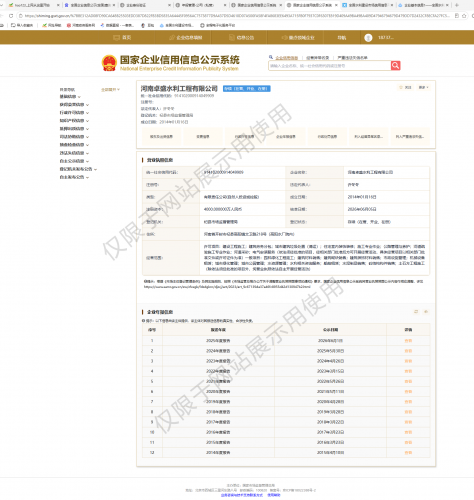
Task: Expand 自主发布公告 in the sidebar
Action: (74, 177)
